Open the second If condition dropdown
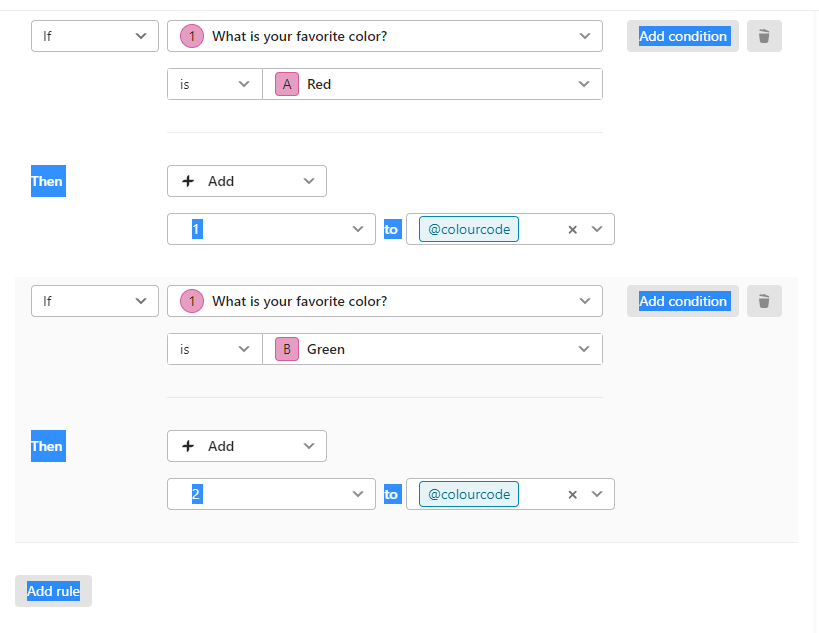The image size is (819, 633). click(x=95, y=301)
